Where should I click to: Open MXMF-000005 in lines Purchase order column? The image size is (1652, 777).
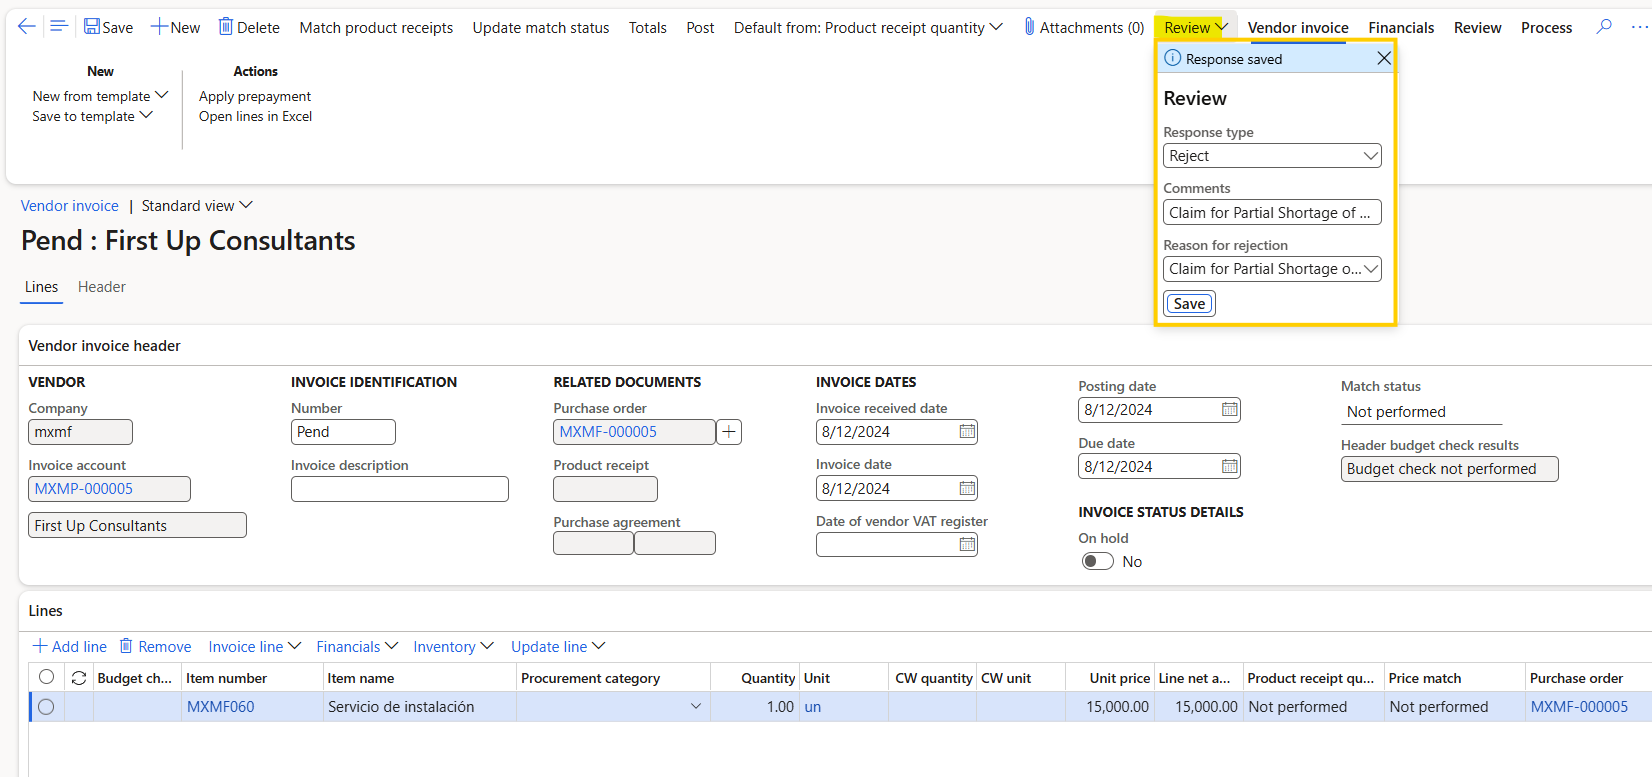click(1579, 707)
